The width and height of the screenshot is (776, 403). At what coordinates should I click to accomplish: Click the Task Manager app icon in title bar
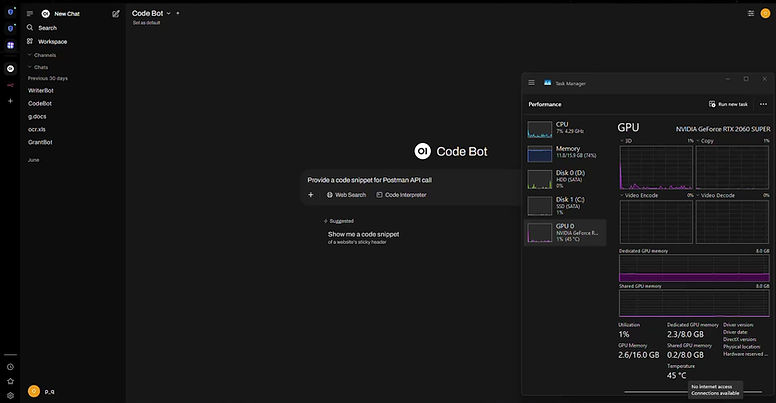point(547,83)
